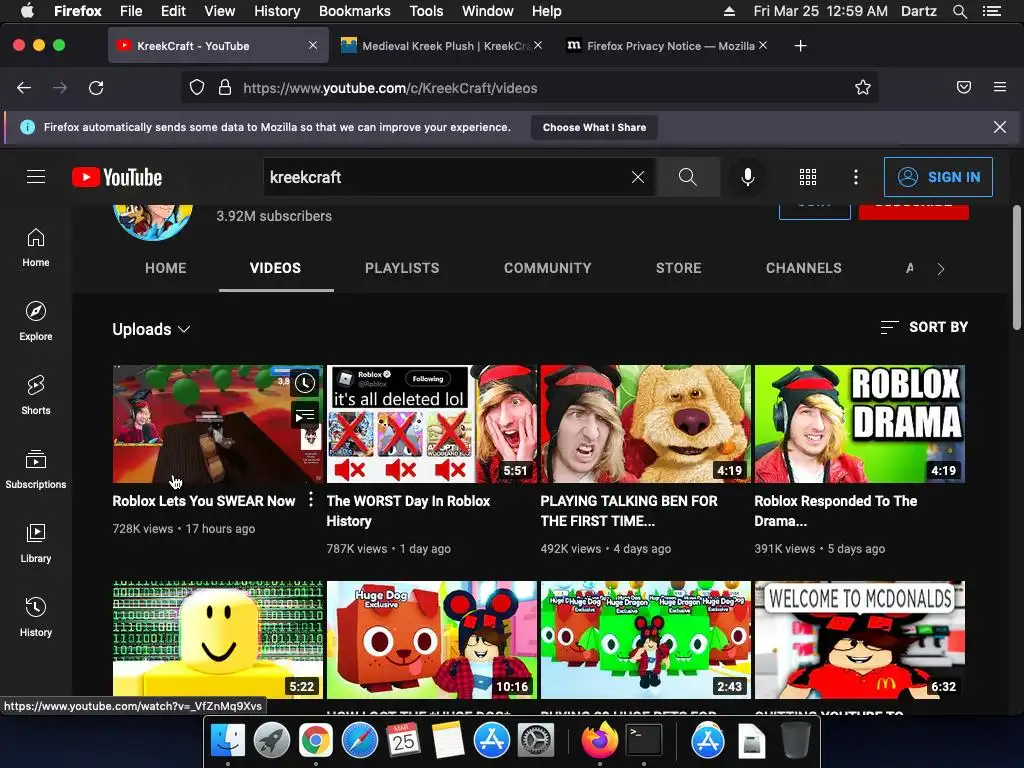Open the CHANNELS tab
Image resolution: width=1024 pixels, height=768 pixels.
click(x=804, y=268)
